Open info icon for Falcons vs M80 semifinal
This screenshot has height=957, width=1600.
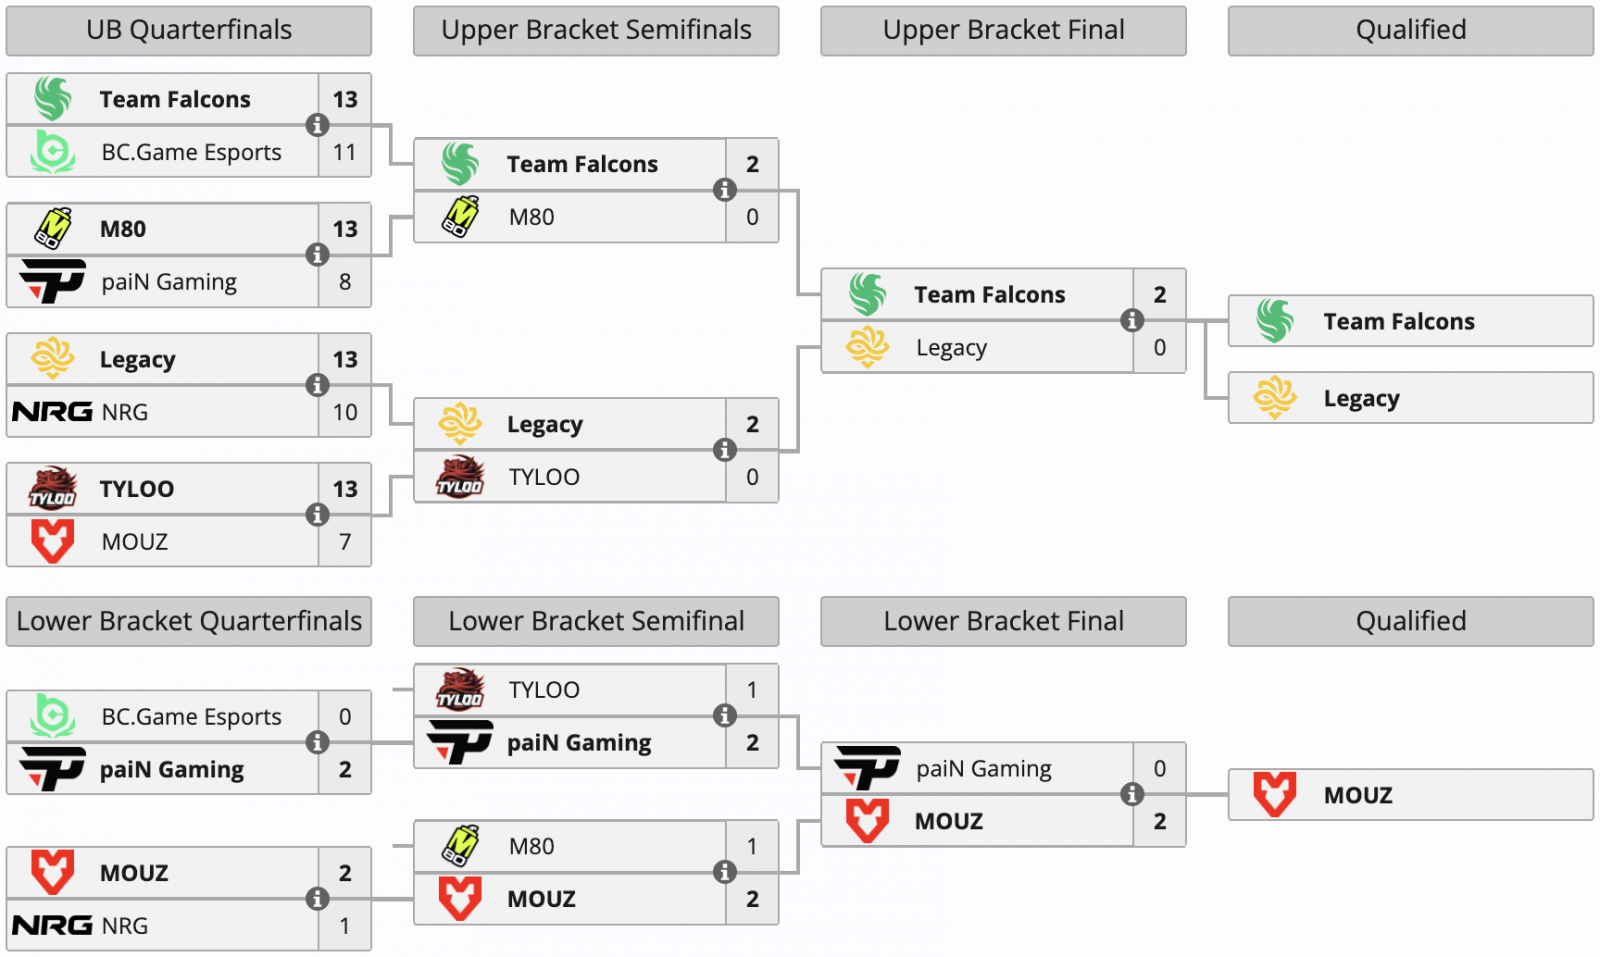725,190
